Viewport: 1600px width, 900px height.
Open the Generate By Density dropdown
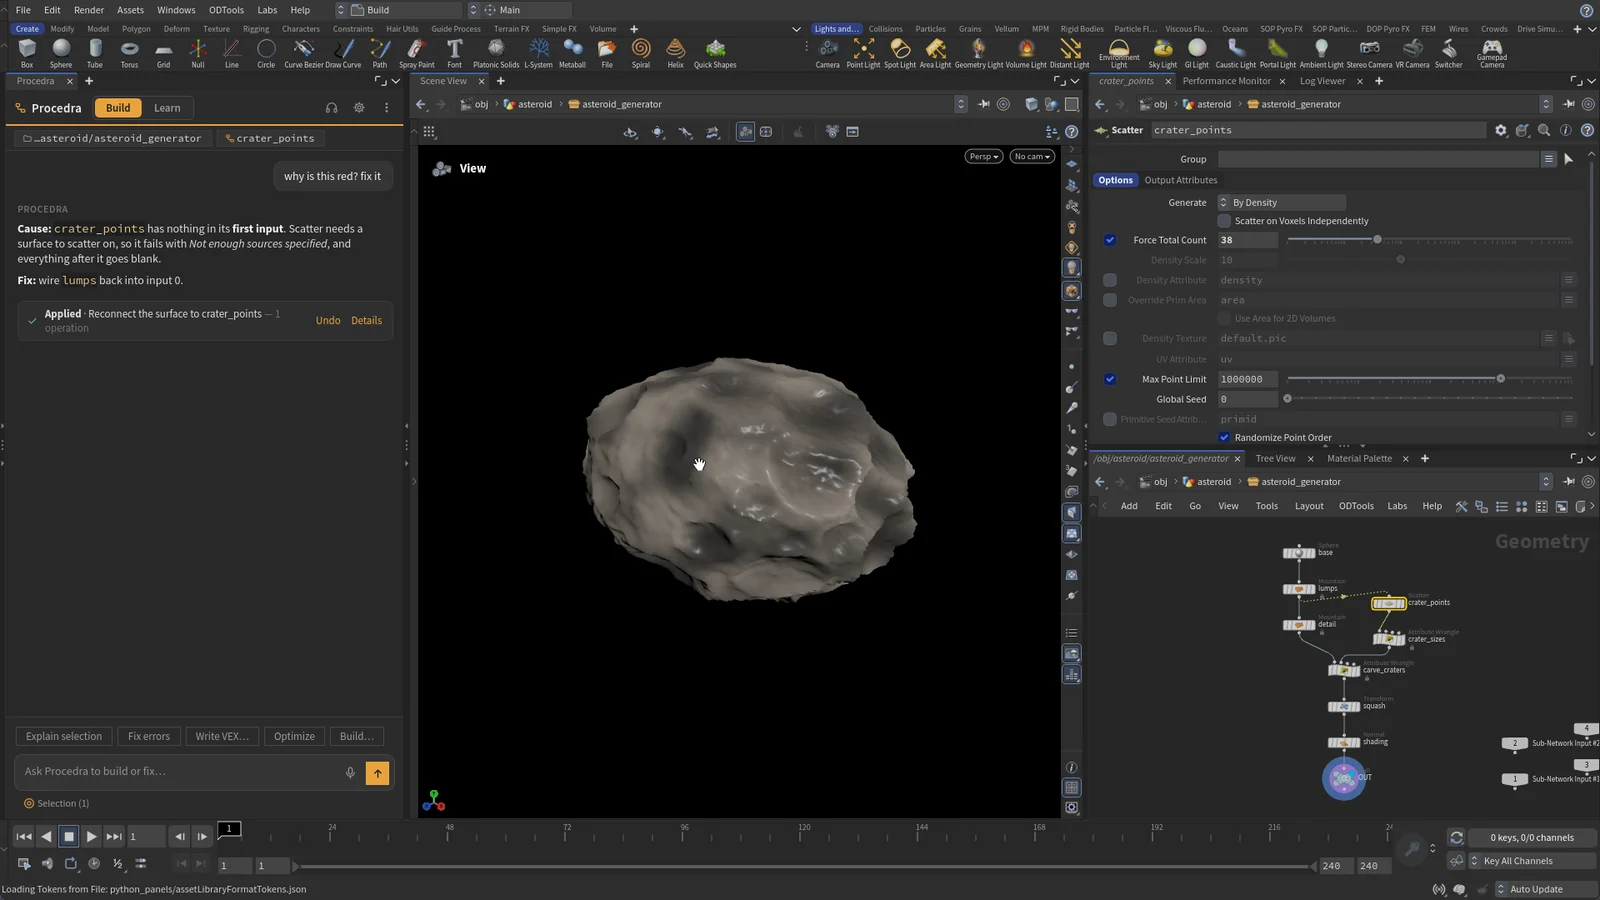point(1281,202)
